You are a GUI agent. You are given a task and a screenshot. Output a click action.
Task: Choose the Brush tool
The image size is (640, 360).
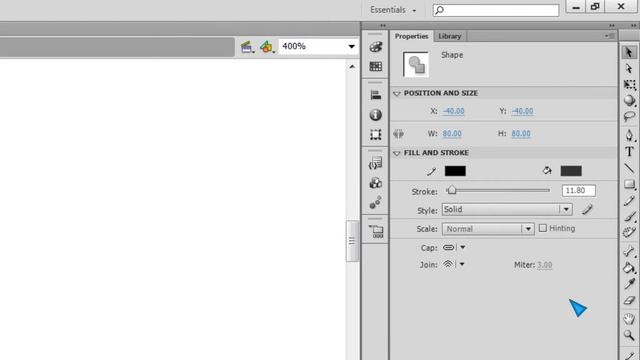point(629,216)
